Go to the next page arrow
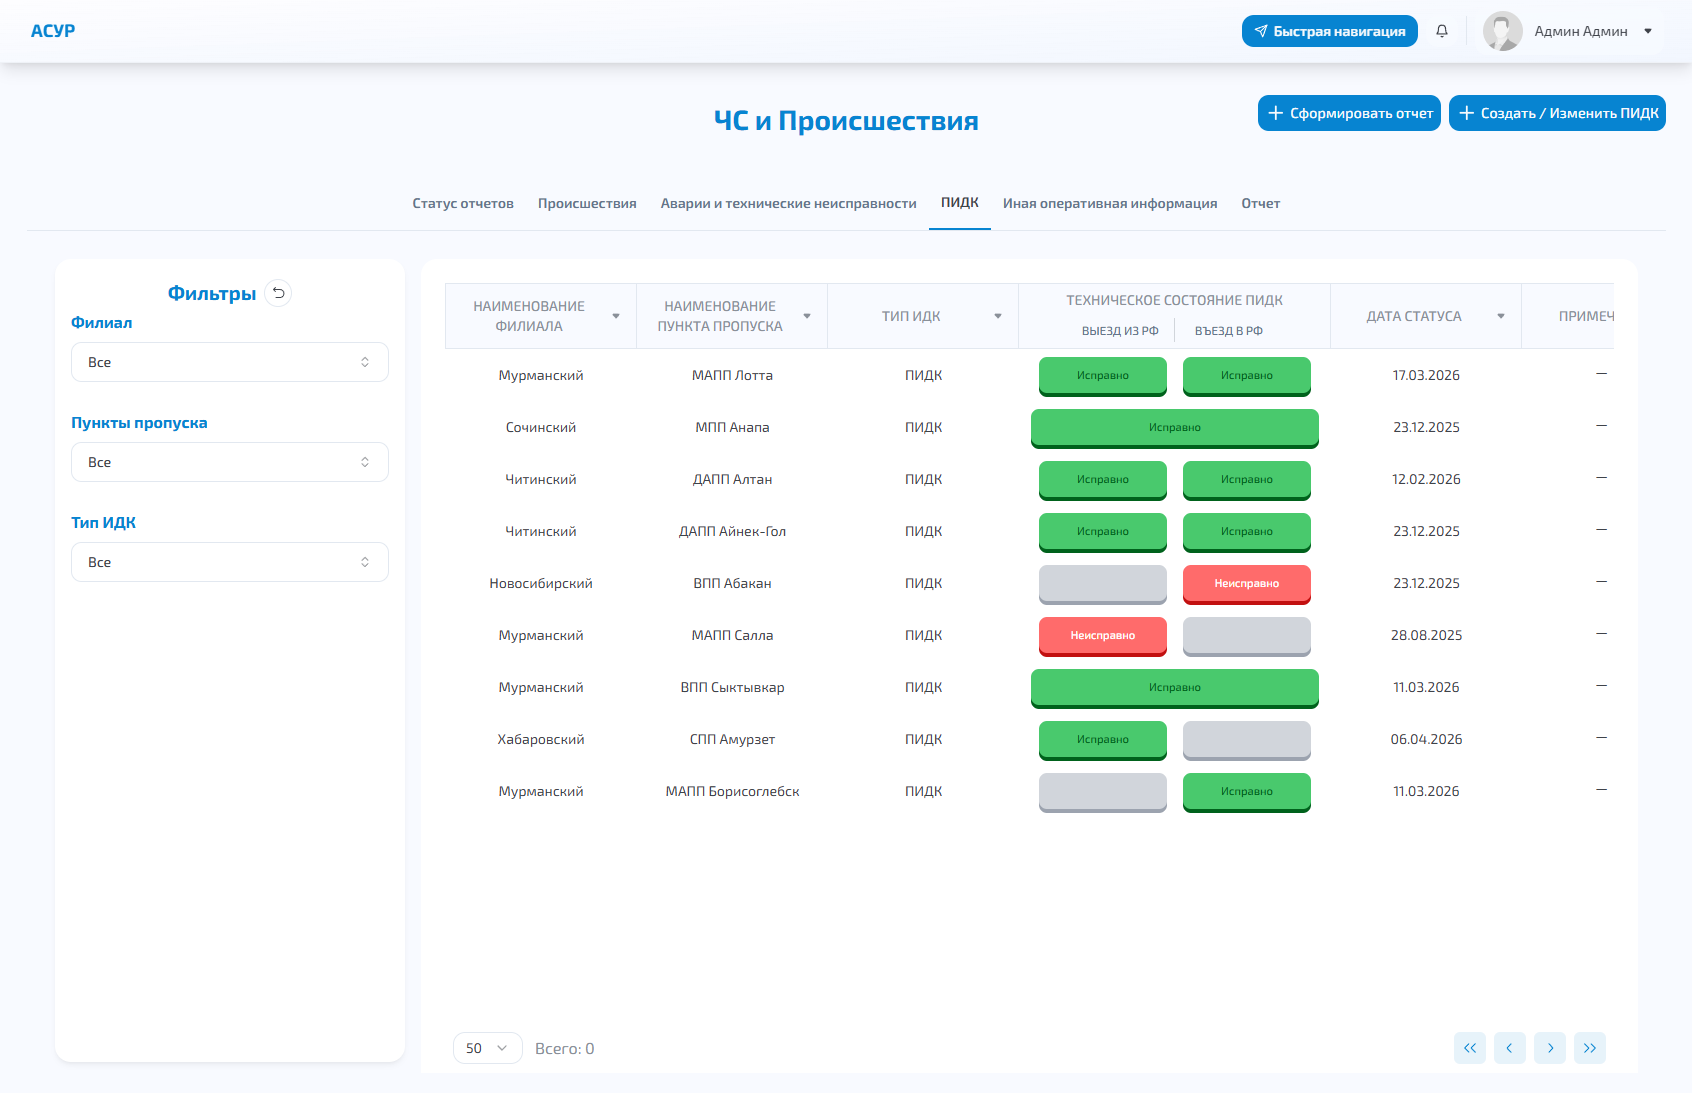Image resolution: width=1692 pixels, height=1093 pixels. click(x=1549, y=1048)
